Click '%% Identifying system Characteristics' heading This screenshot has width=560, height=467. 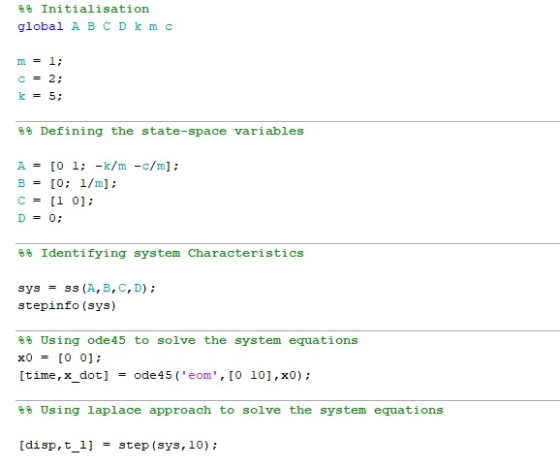point(161,253)
